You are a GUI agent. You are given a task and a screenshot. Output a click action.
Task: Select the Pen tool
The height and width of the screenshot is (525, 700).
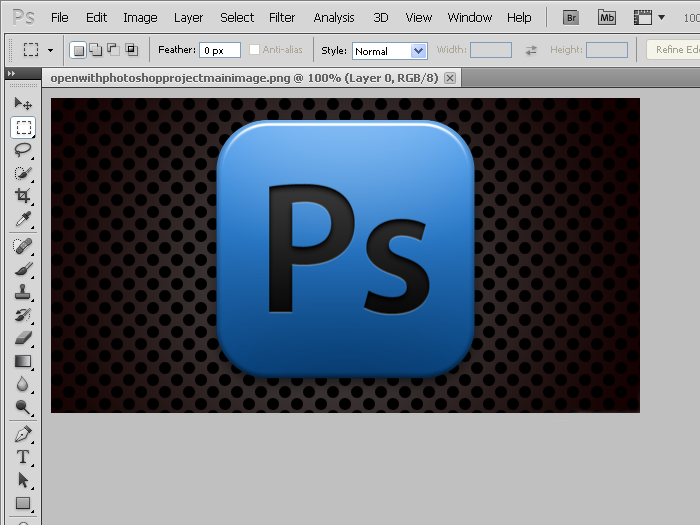(x=23, y=434)
